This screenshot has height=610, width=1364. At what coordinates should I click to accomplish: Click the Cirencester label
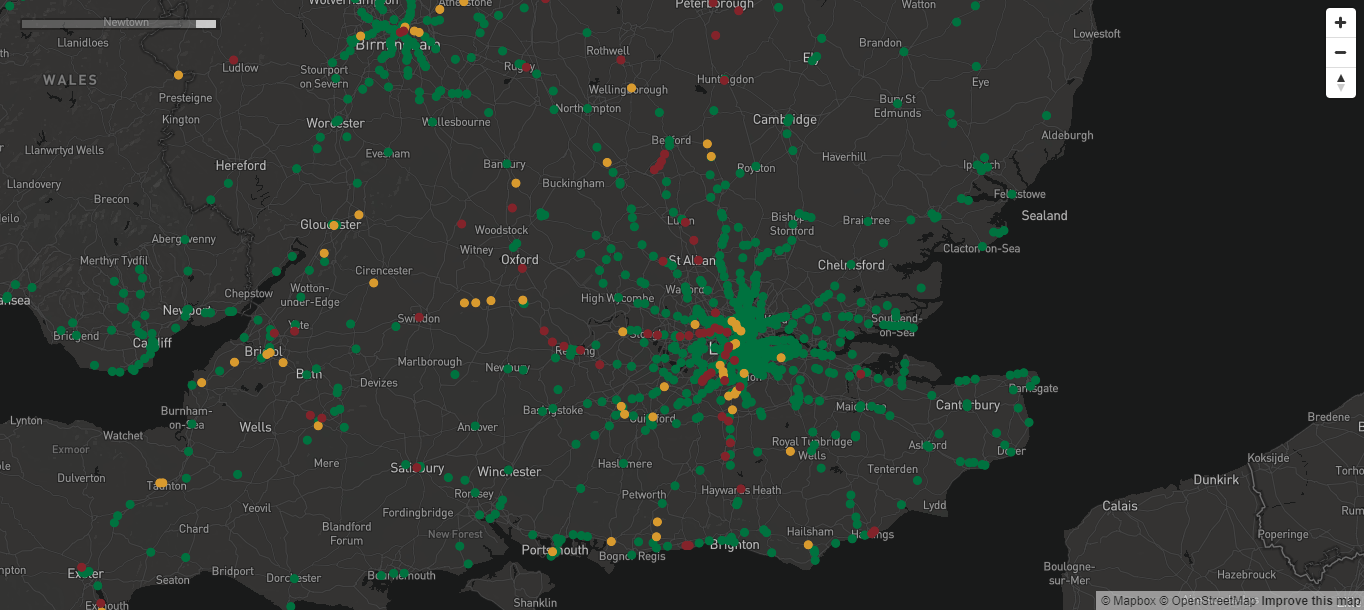click(384, 270)
